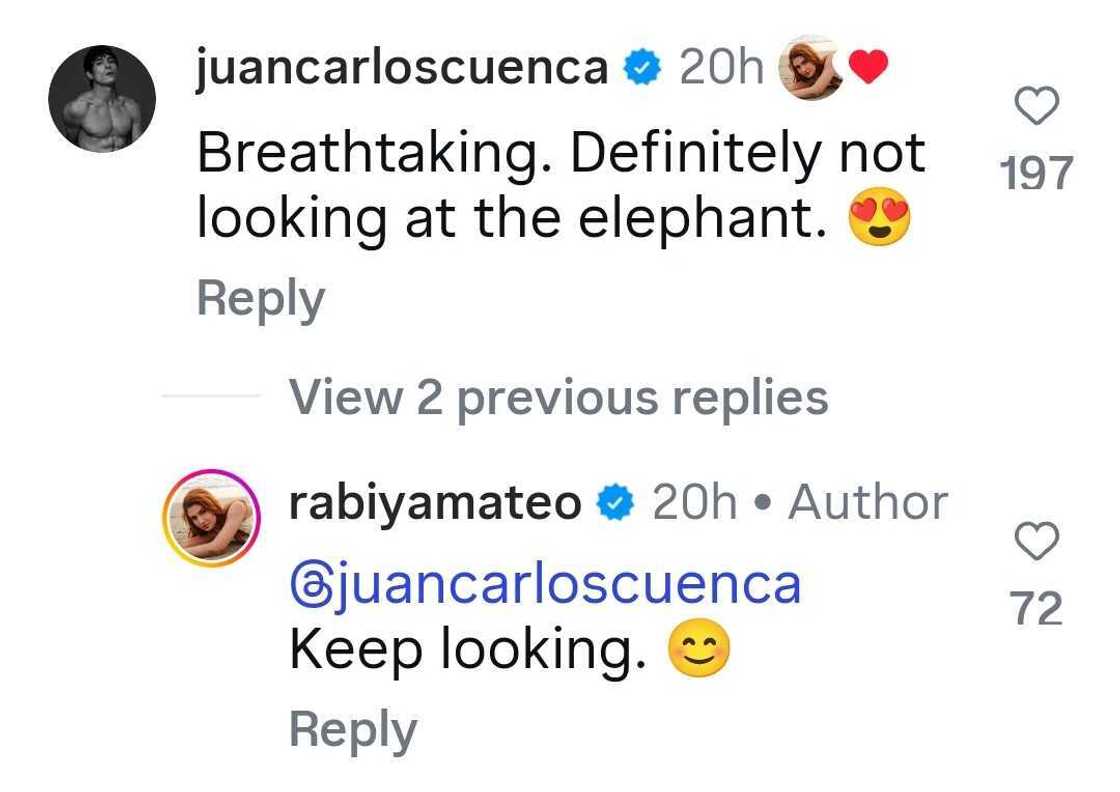Viewport: 1120px width, 792px height.
Task: Click juancarloscuenca's profile picture
Action: pyautogui.click(x=100, y=95)
